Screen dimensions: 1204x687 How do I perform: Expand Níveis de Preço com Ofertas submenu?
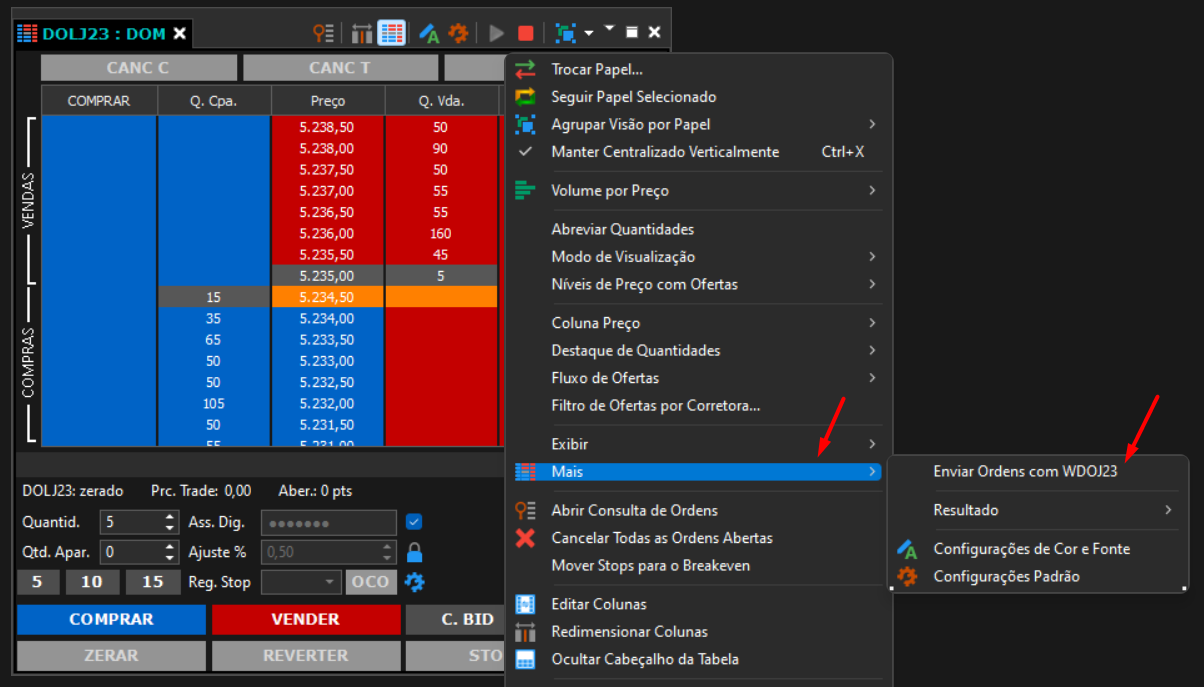696,284
